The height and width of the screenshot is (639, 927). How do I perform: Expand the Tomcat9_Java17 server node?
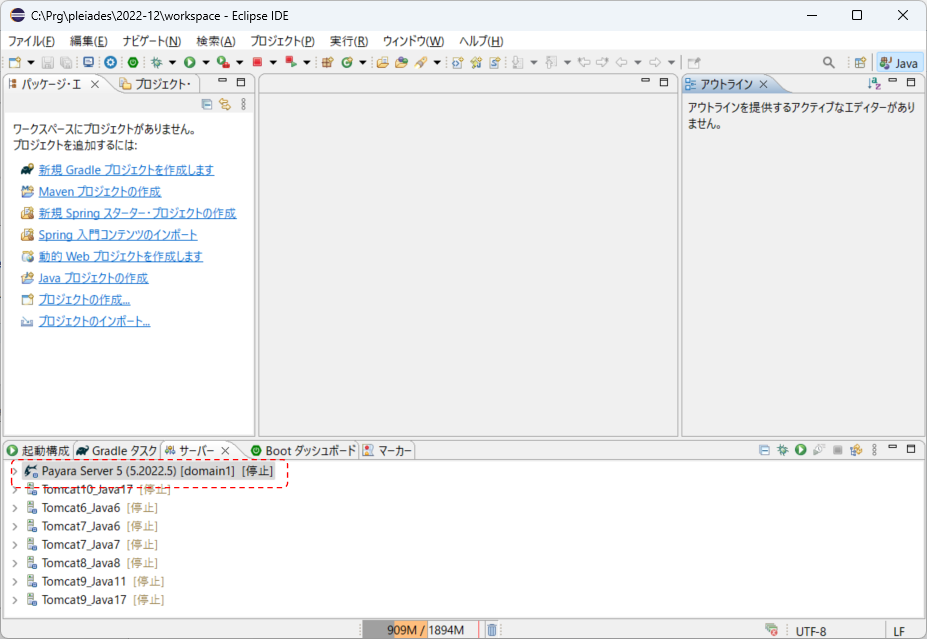[x=15, y=600]
